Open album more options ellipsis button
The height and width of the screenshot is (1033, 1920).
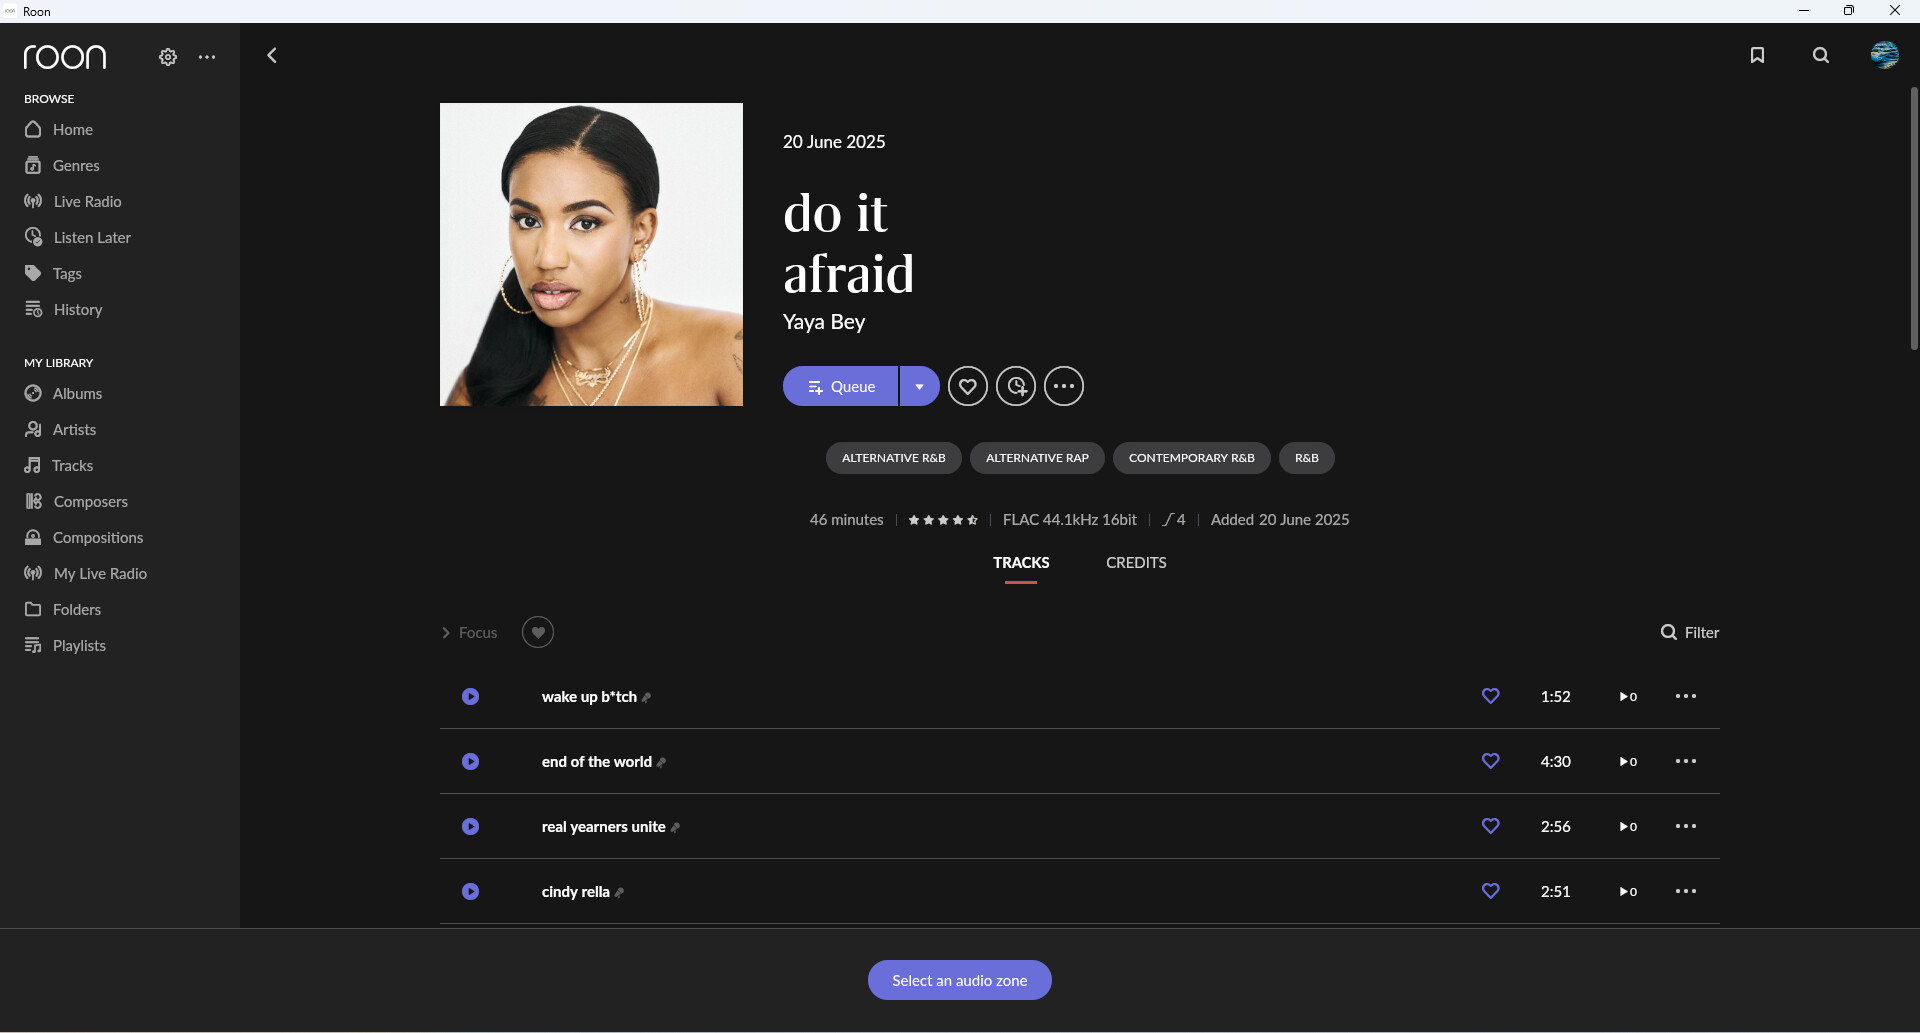pyautogui.click(x=1064, y=386)
